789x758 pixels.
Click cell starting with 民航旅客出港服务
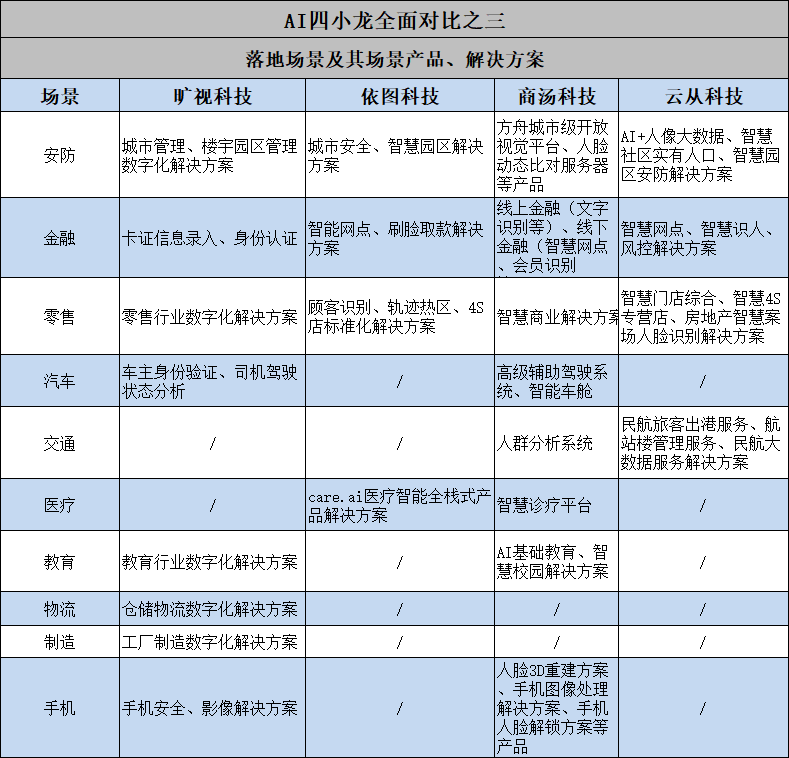coord(703,443)
